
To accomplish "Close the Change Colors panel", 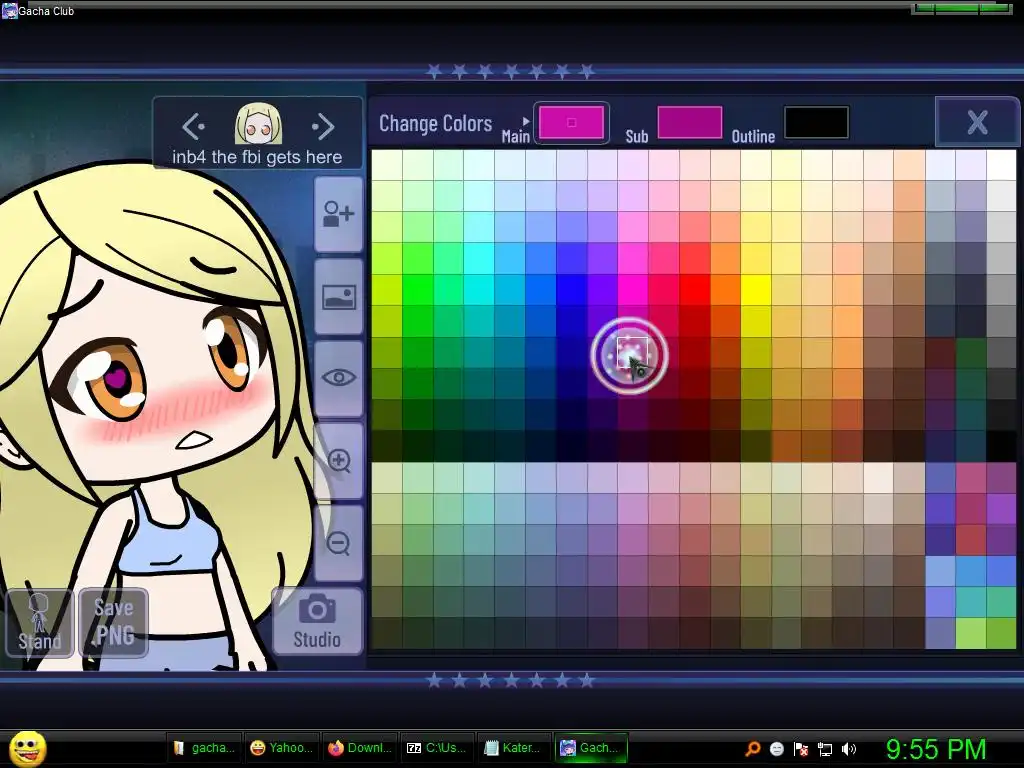I will point(977,121).
